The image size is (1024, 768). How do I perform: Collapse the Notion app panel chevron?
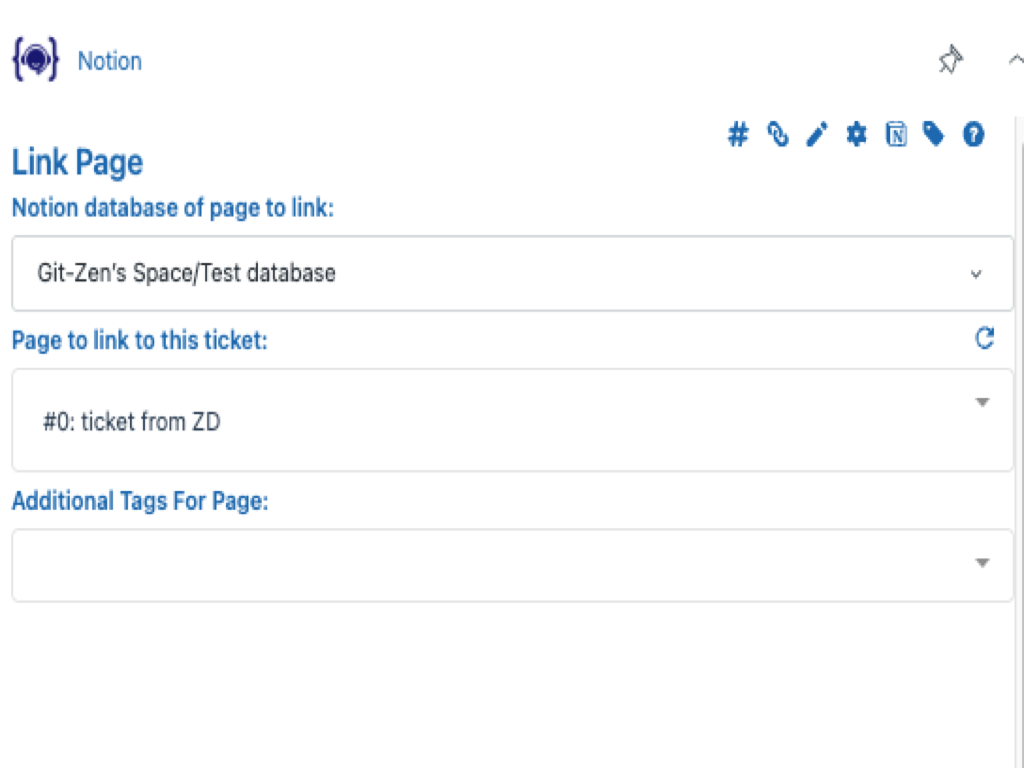coord(1016,60)
